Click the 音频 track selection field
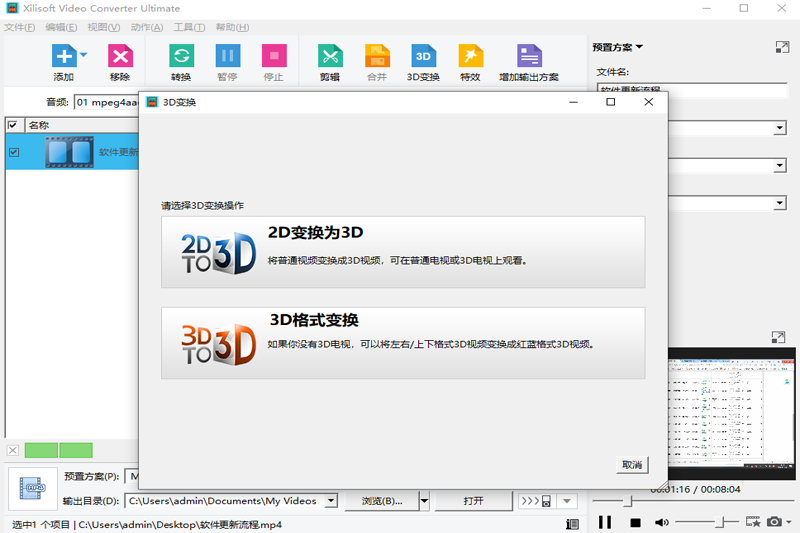Image resolution: width=800 pixels, height=533 pixels. coord(107,102)
